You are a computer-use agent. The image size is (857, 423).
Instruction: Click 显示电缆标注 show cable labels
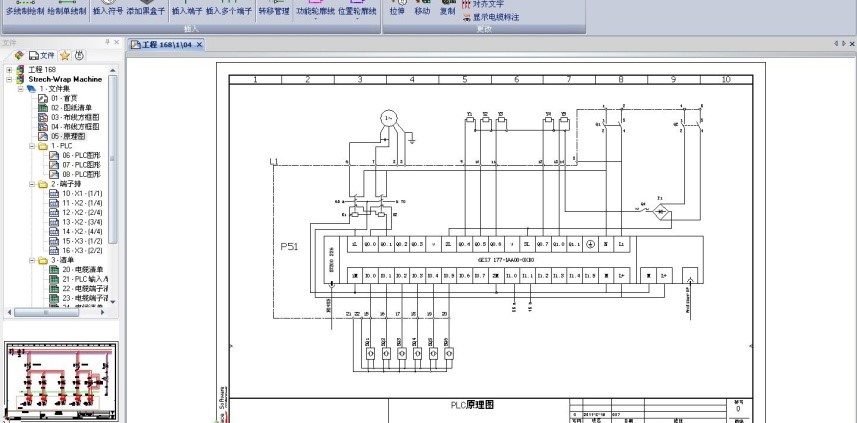tap(491, 17)
